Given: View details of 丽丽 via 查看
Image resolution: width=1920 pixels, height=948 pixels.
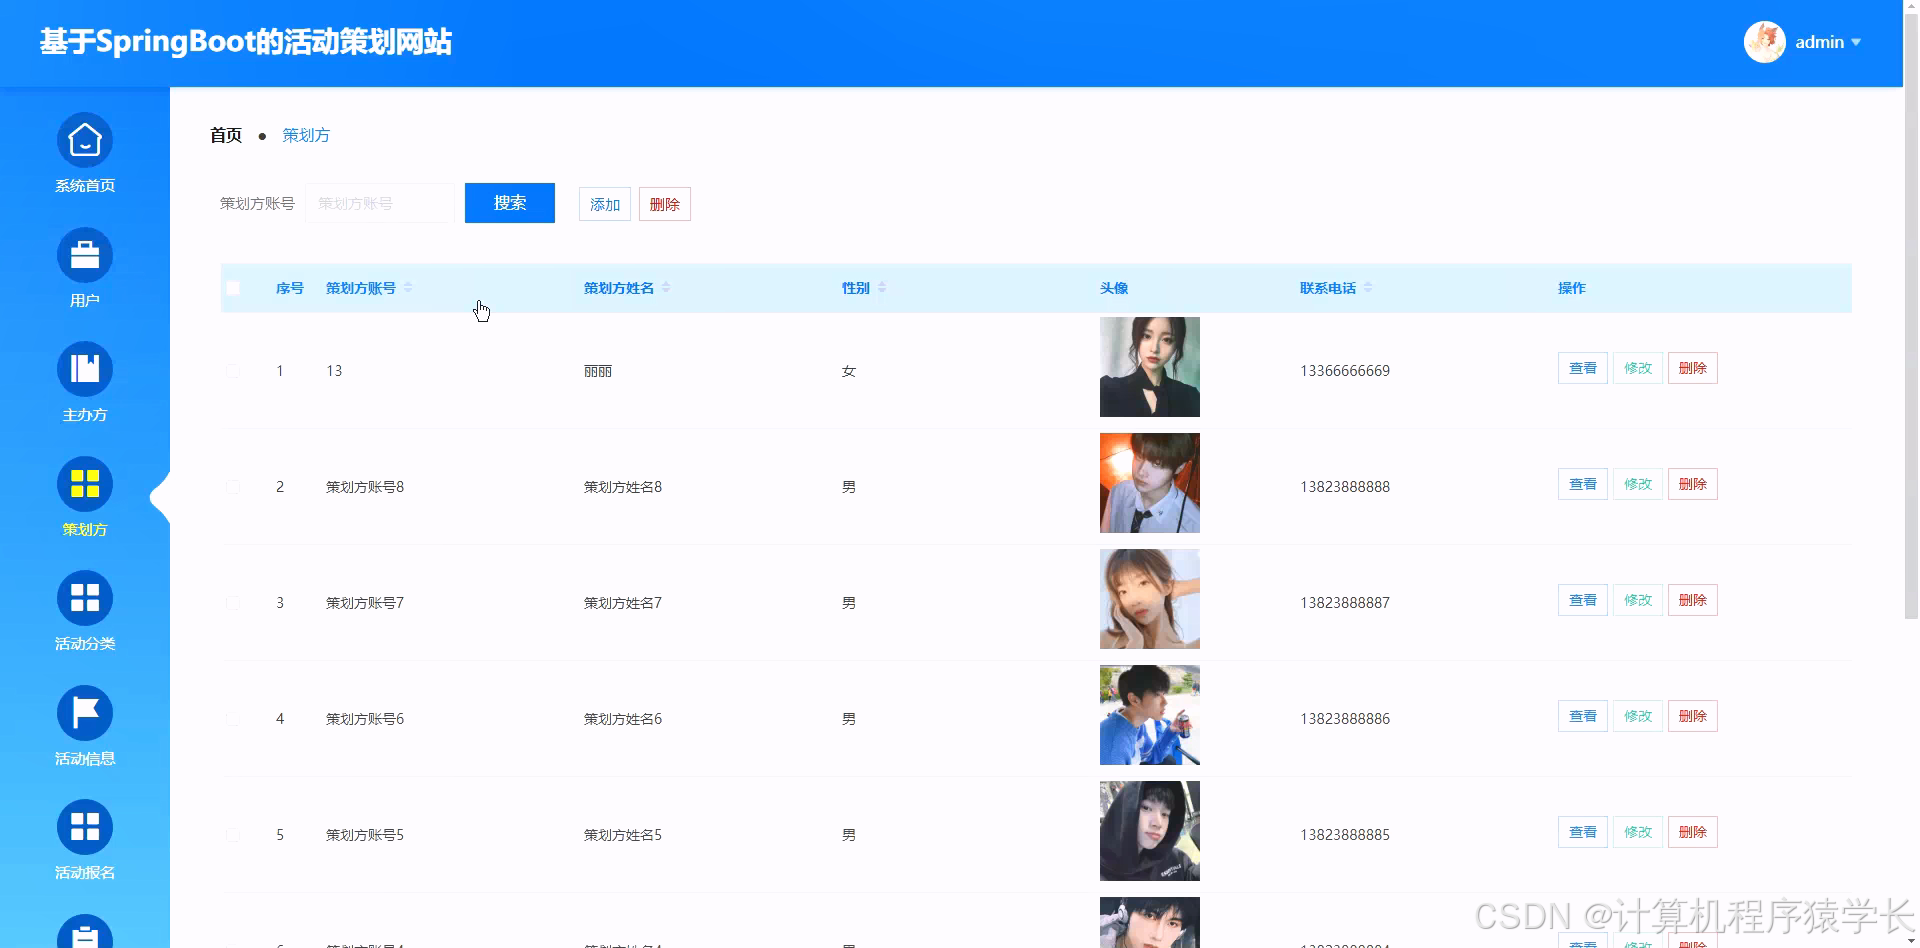Looking at the screenshot, I should click(1583, 368).
